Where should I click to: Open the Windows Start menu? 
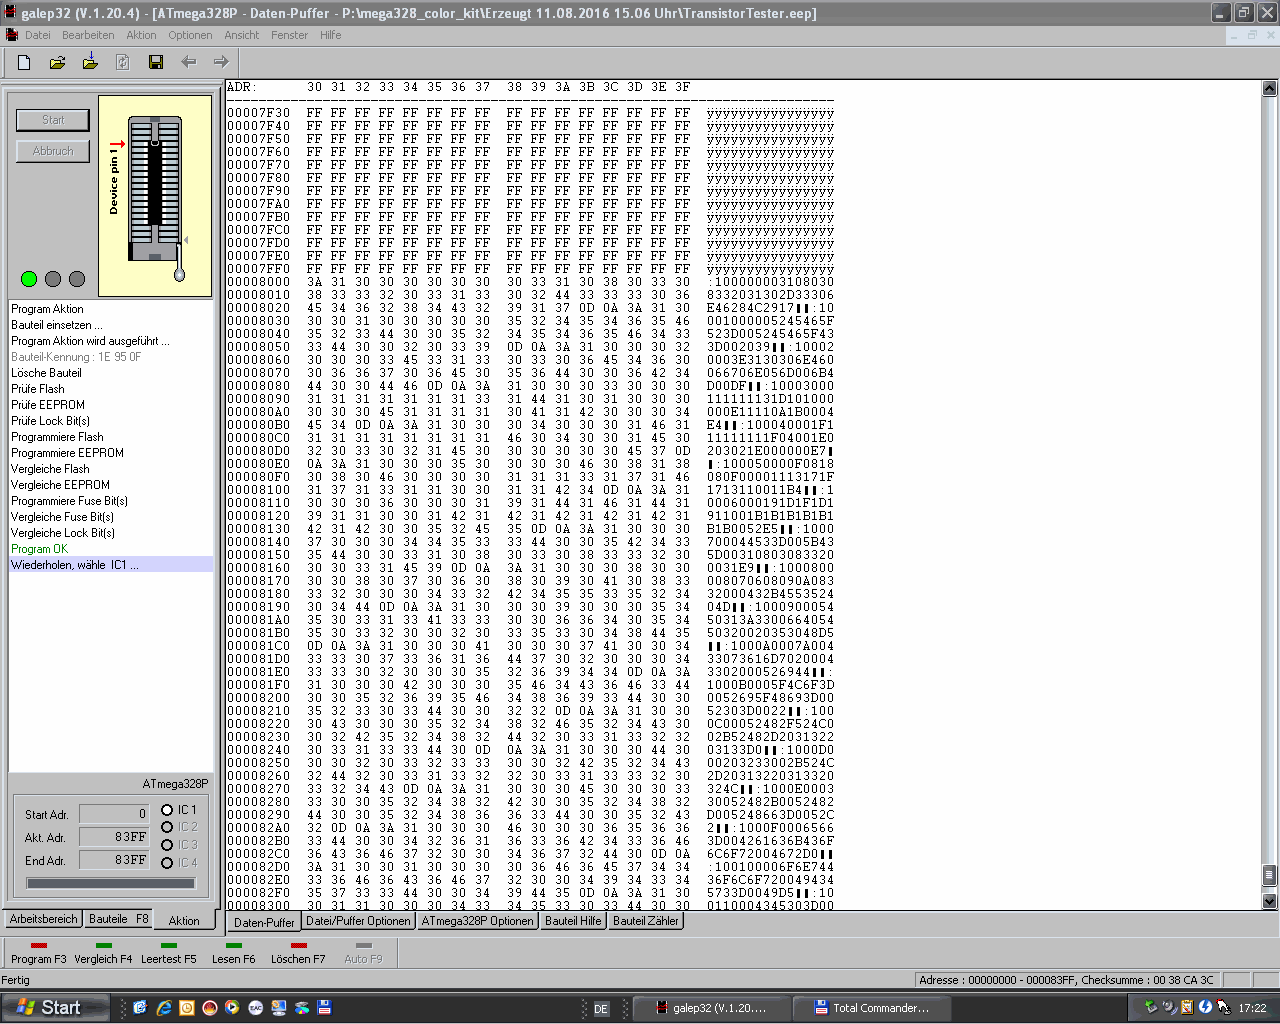click(54, 1007)
